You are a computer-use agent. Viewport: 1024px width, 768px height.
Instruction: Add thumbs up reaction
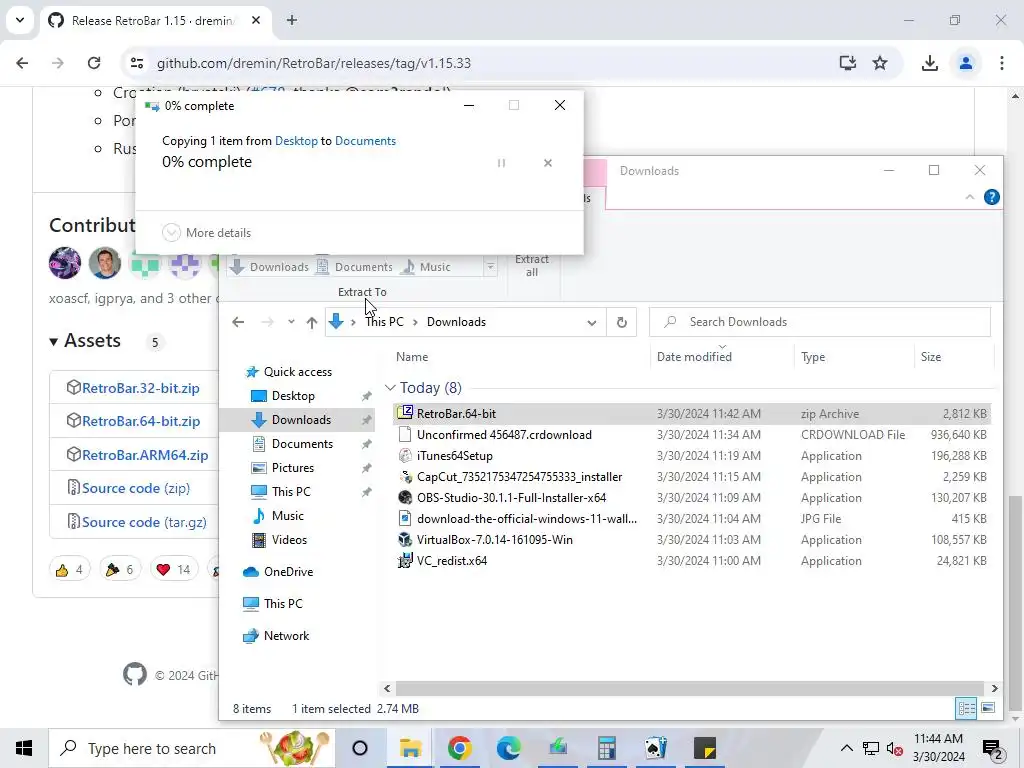click(x=69, y=570)
